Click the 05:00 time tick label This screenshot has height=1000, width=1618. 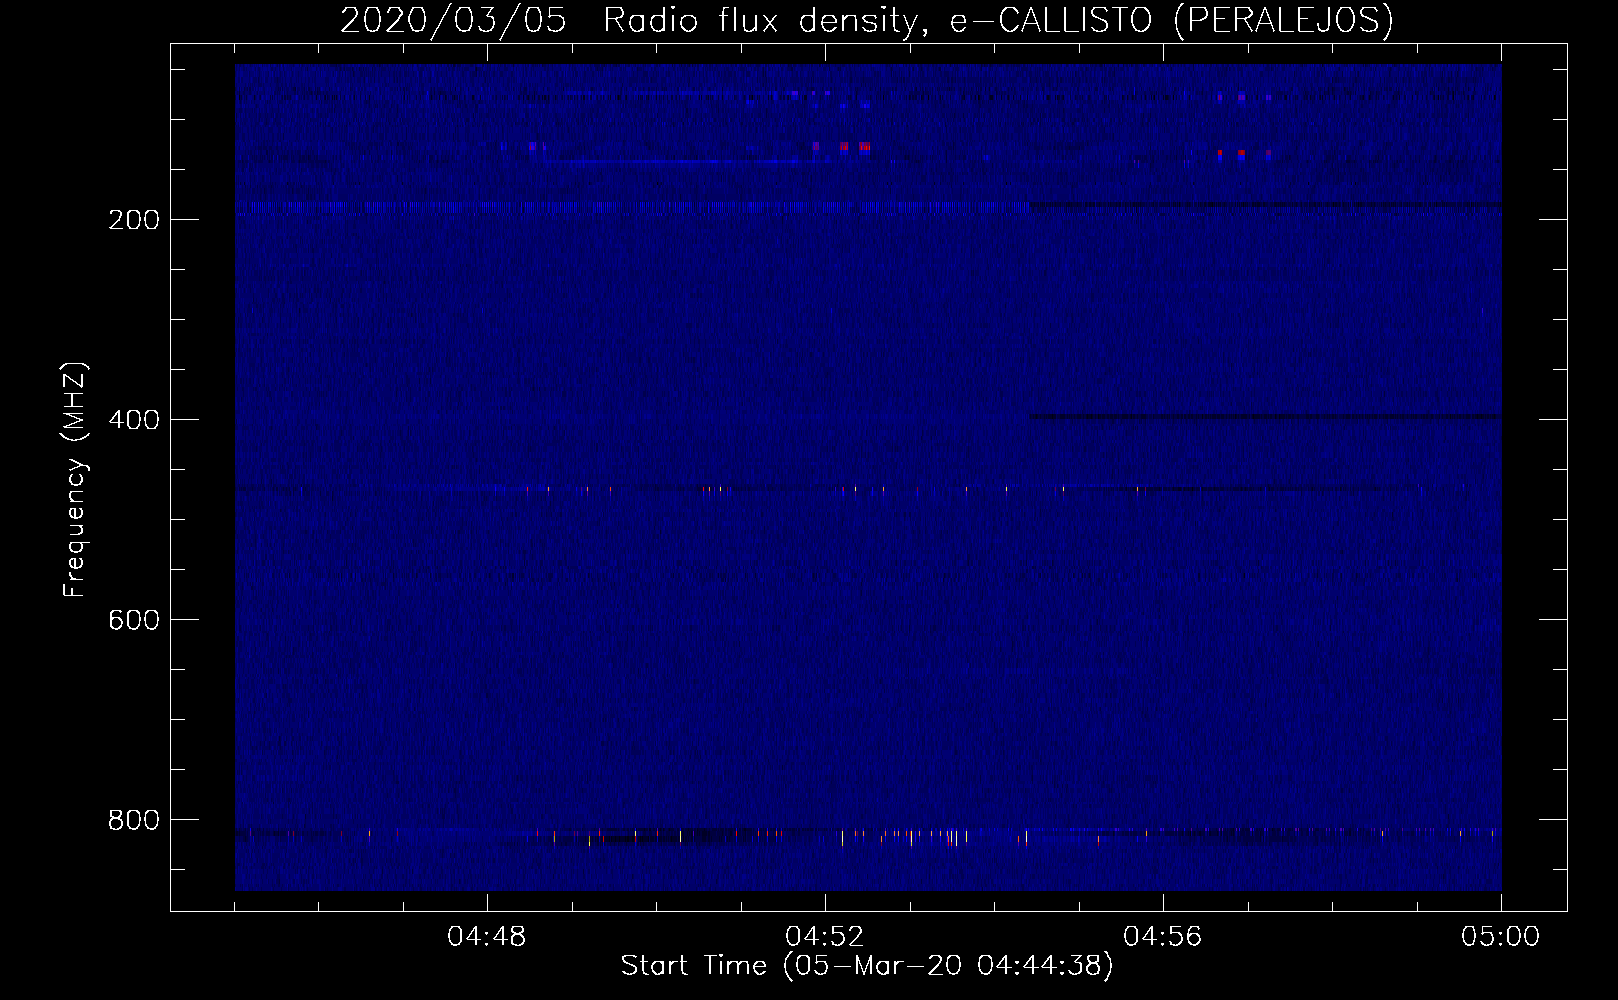pos(1501,937)
